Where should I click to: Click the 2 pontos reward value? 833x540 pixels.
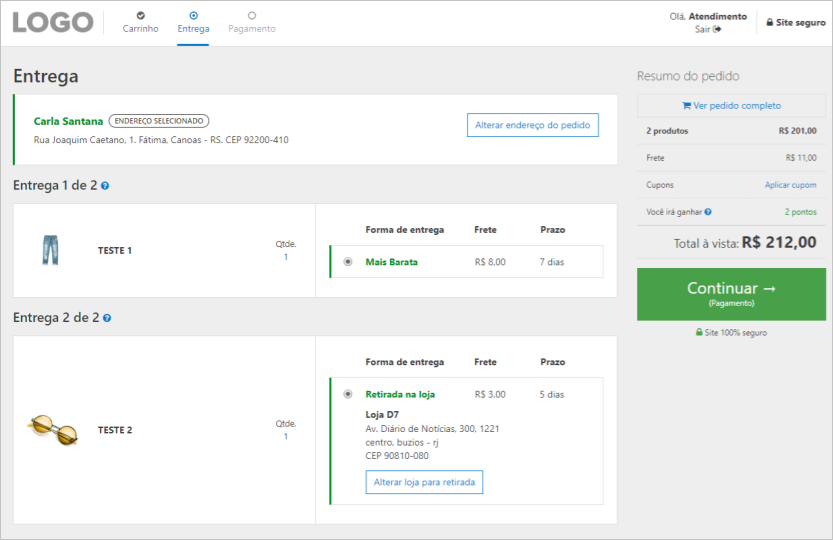(x=801, y=212)
